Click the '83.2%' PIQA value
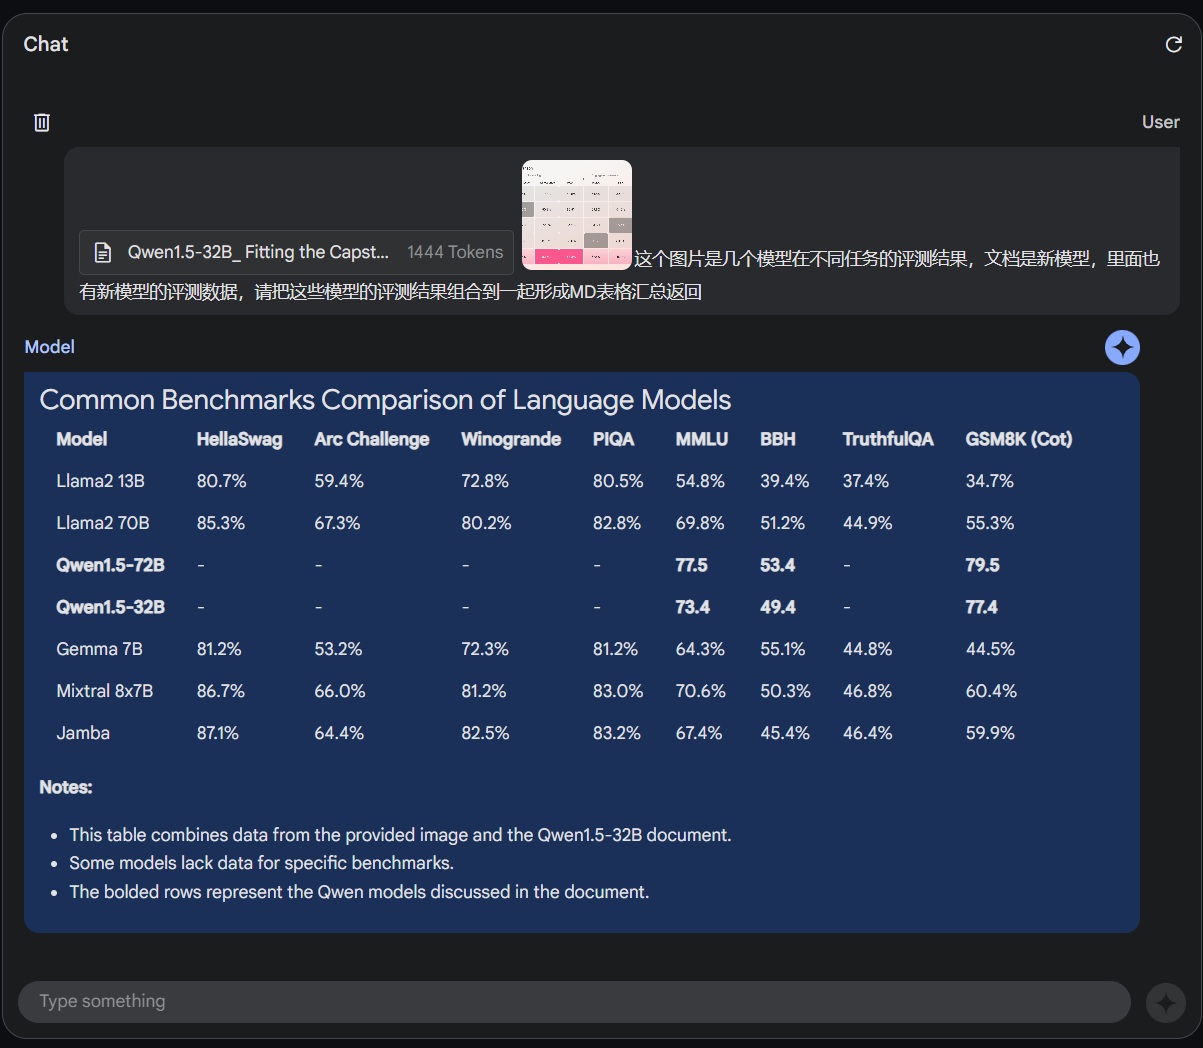 (617, 733)
